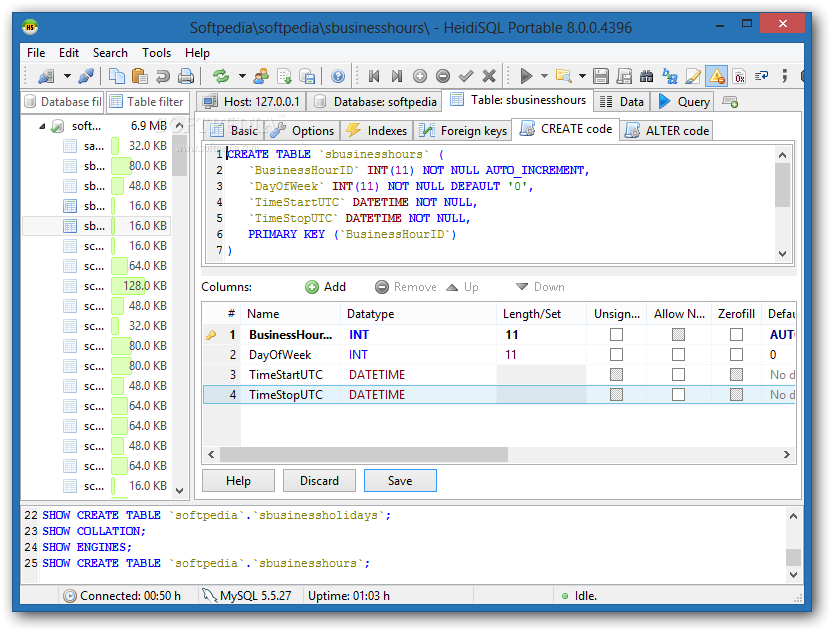Open the Tools menu
The height and width of the screenshot is (632, 832).
[x=157, y=53]
